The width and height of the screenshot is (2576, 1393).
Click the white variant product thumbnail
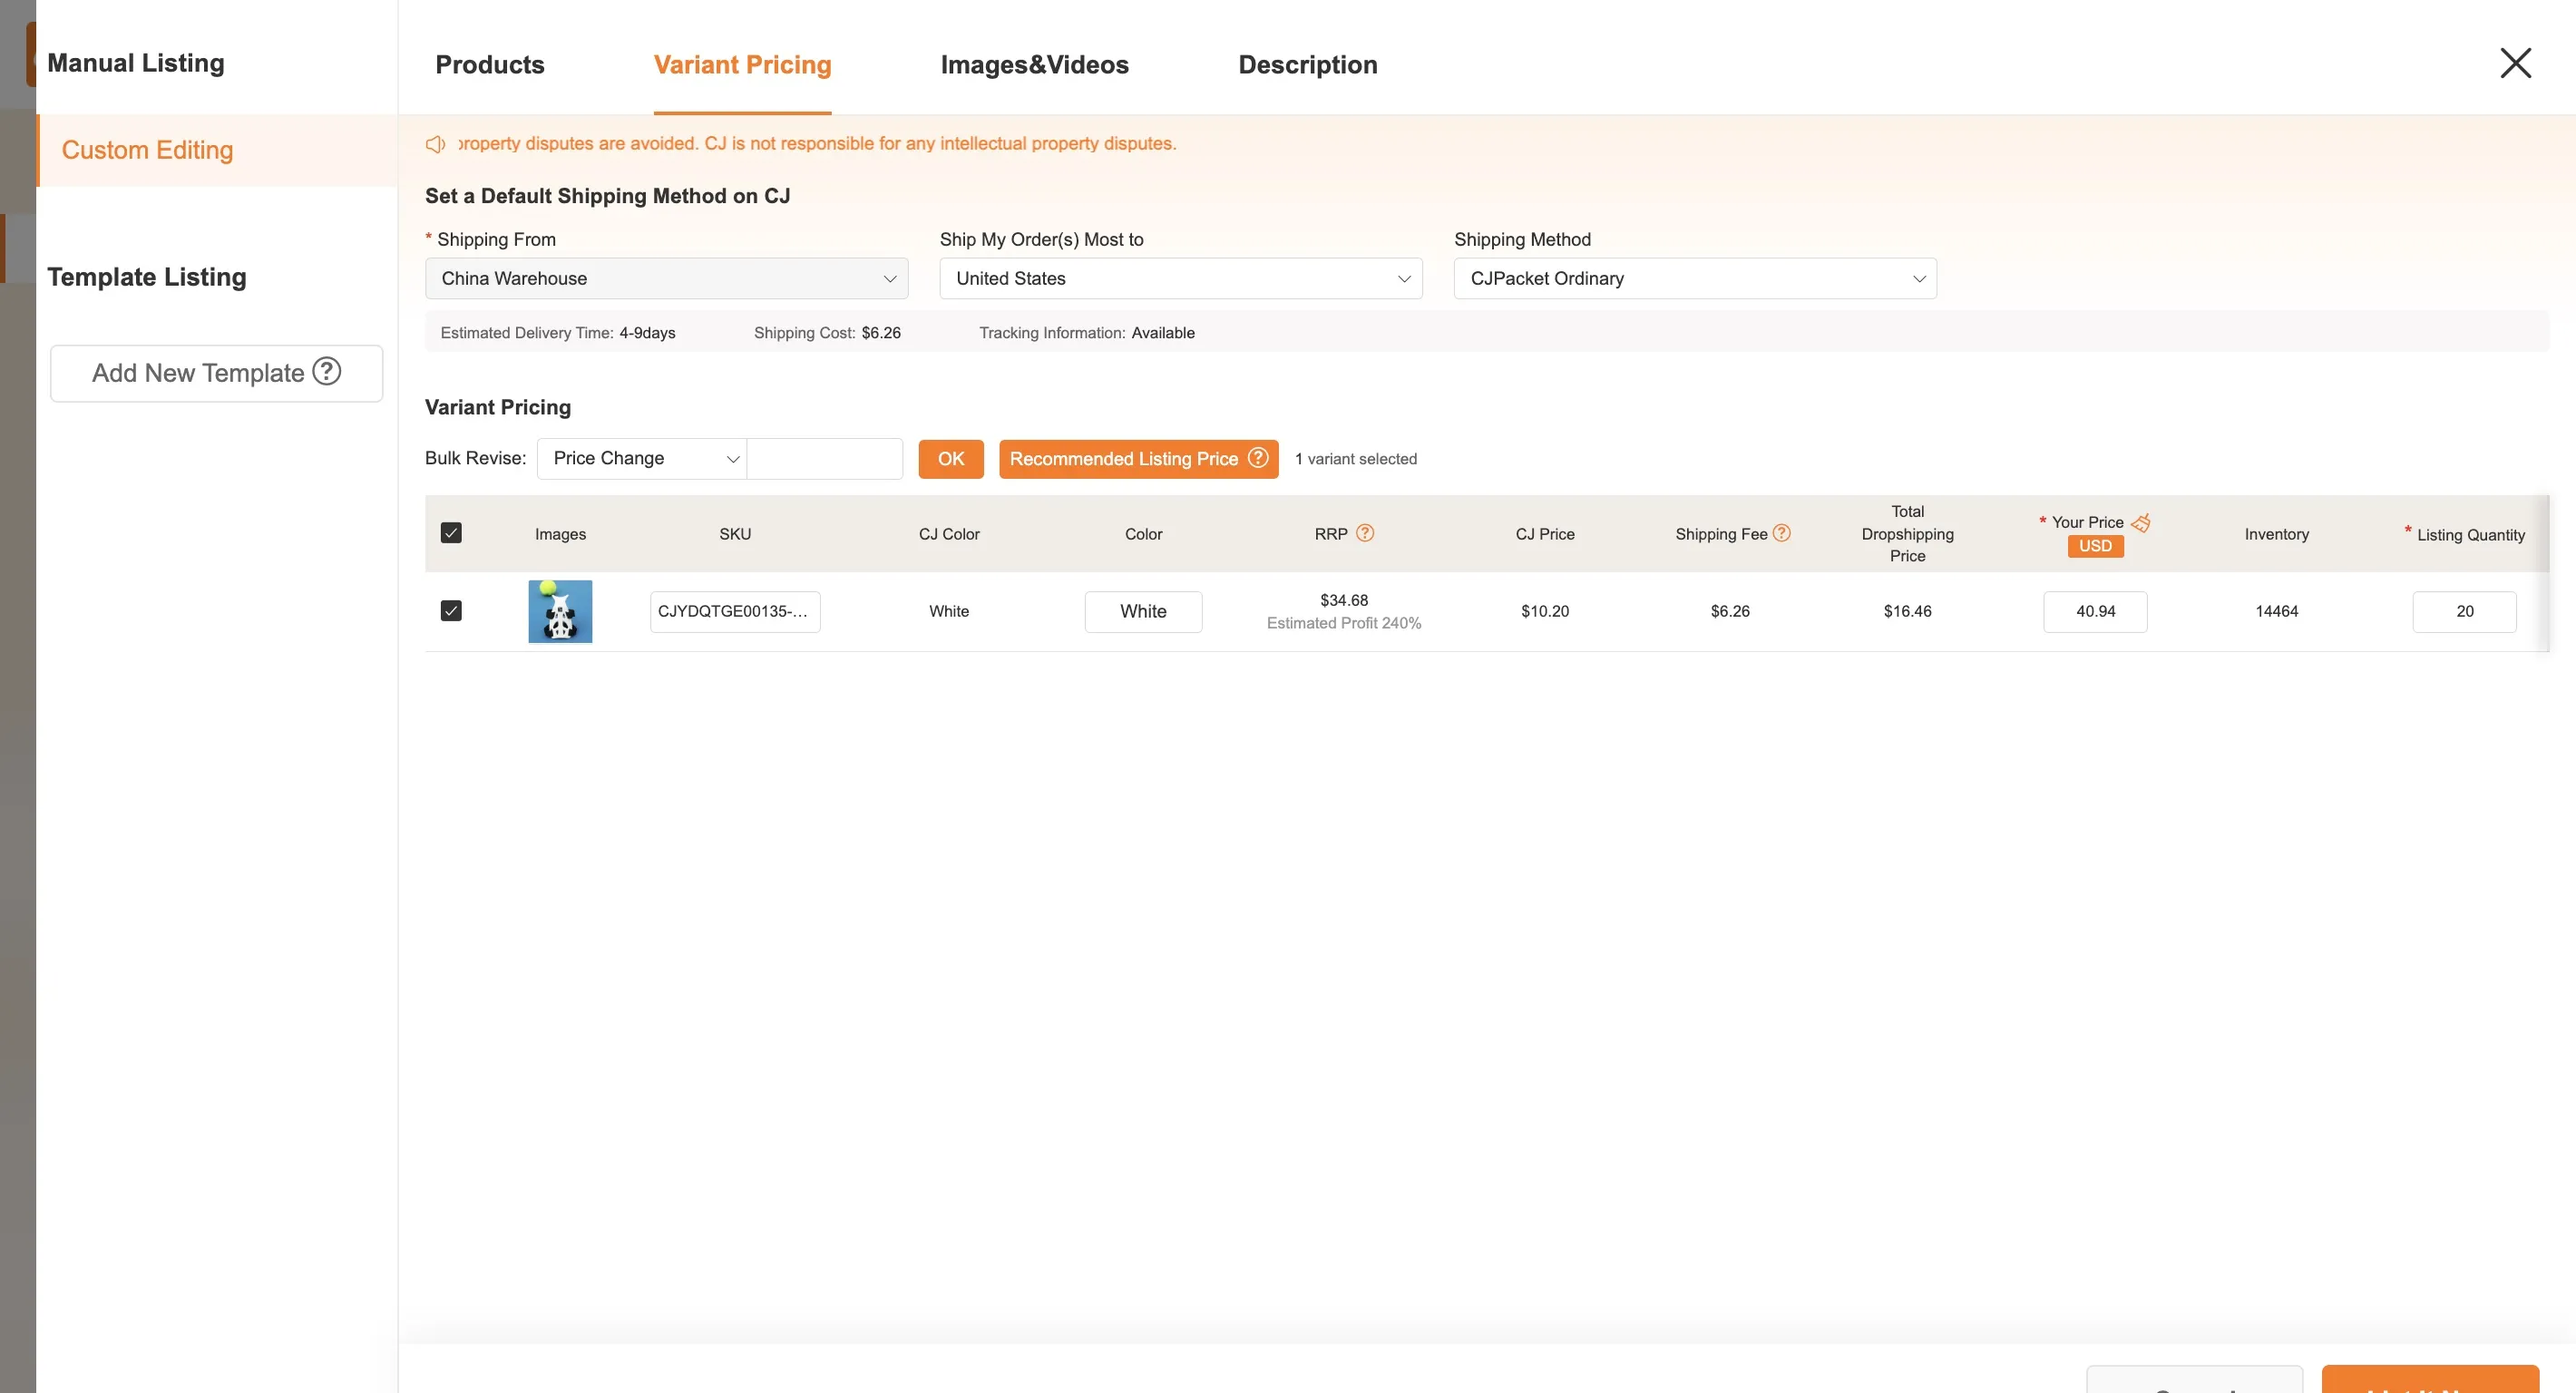(x=560, y=611)
